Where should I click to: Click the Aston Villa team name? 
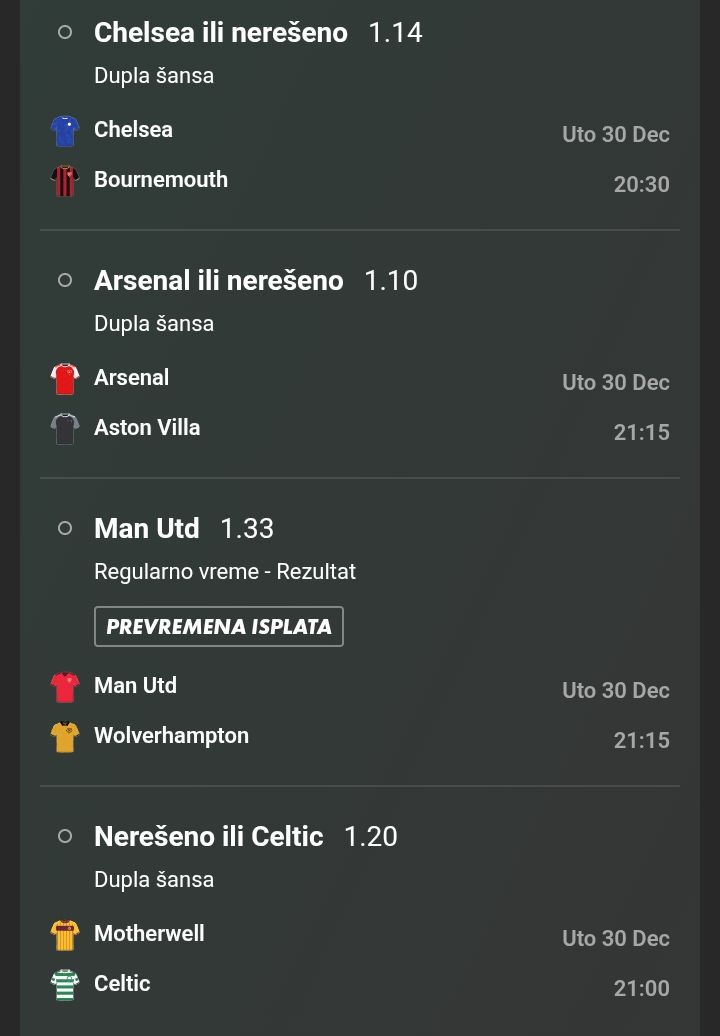(x=147, y=428)
